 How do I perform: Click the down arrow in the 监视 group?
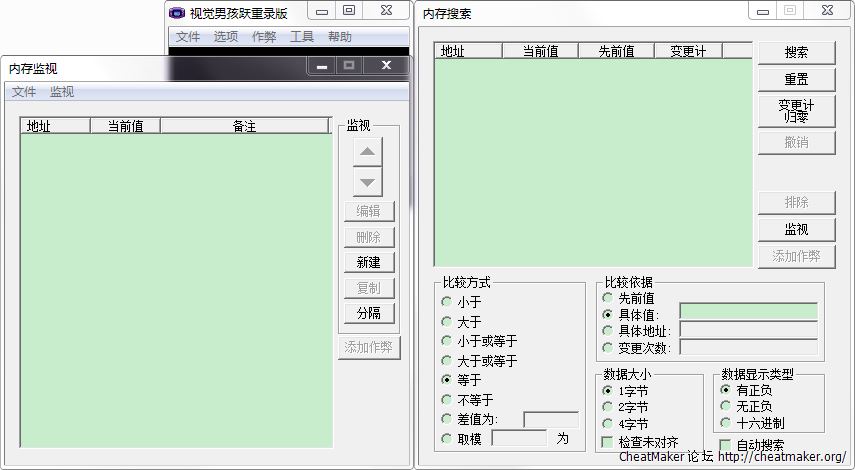pyautogui.click(x=368, y=182)
